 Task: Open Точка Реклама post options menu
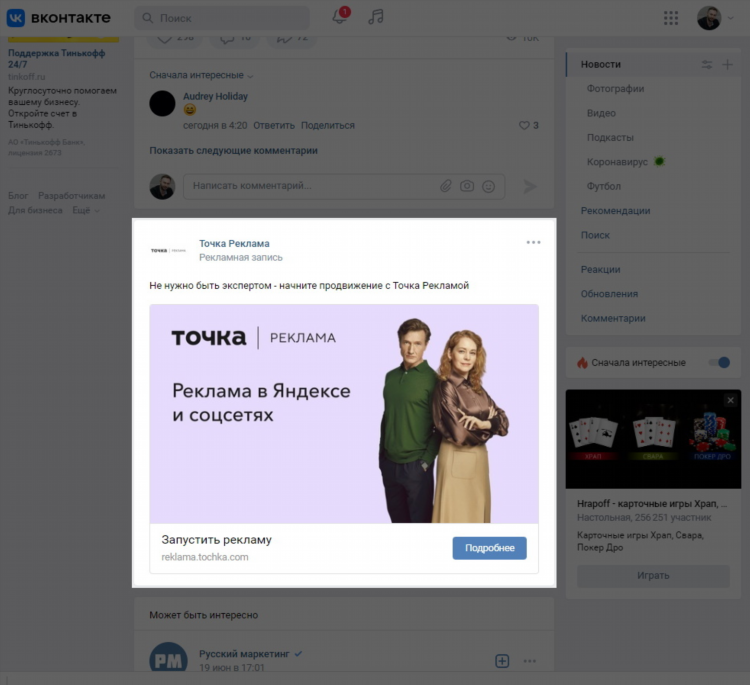533,243
